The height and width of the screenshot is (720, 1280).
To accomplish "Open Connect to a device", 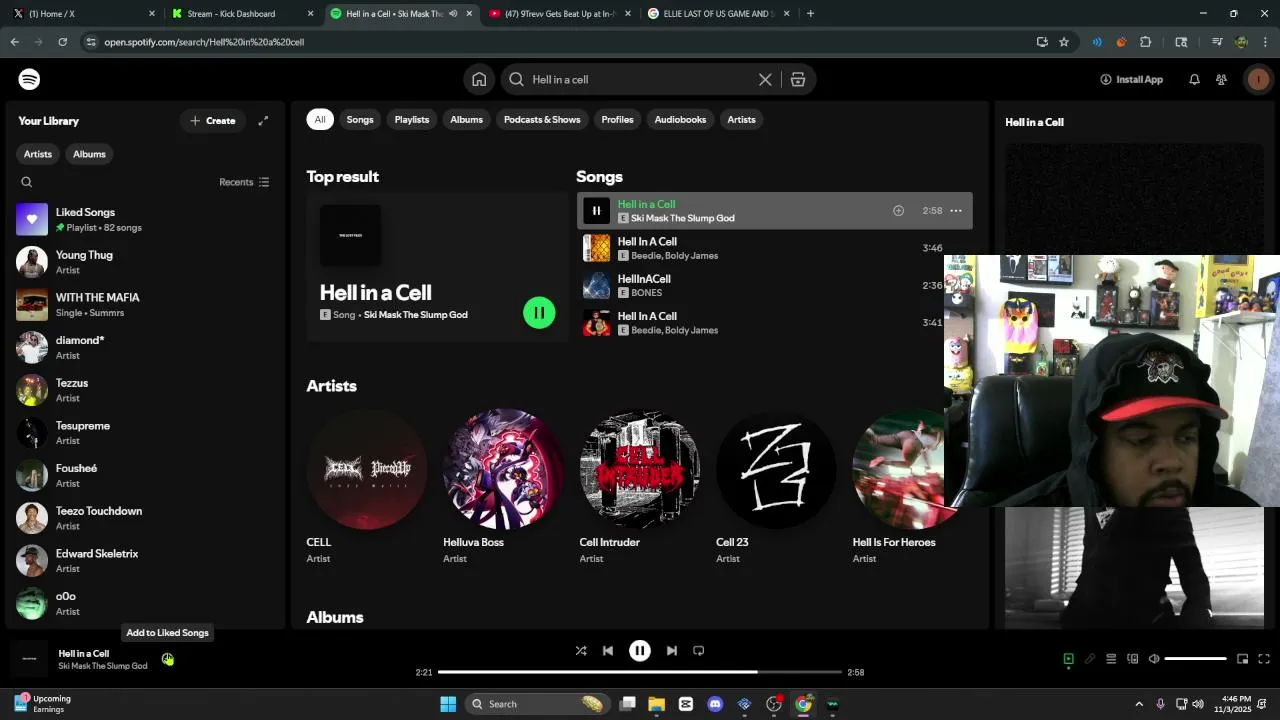I will pyautogui.click(x=1133, y=659).
